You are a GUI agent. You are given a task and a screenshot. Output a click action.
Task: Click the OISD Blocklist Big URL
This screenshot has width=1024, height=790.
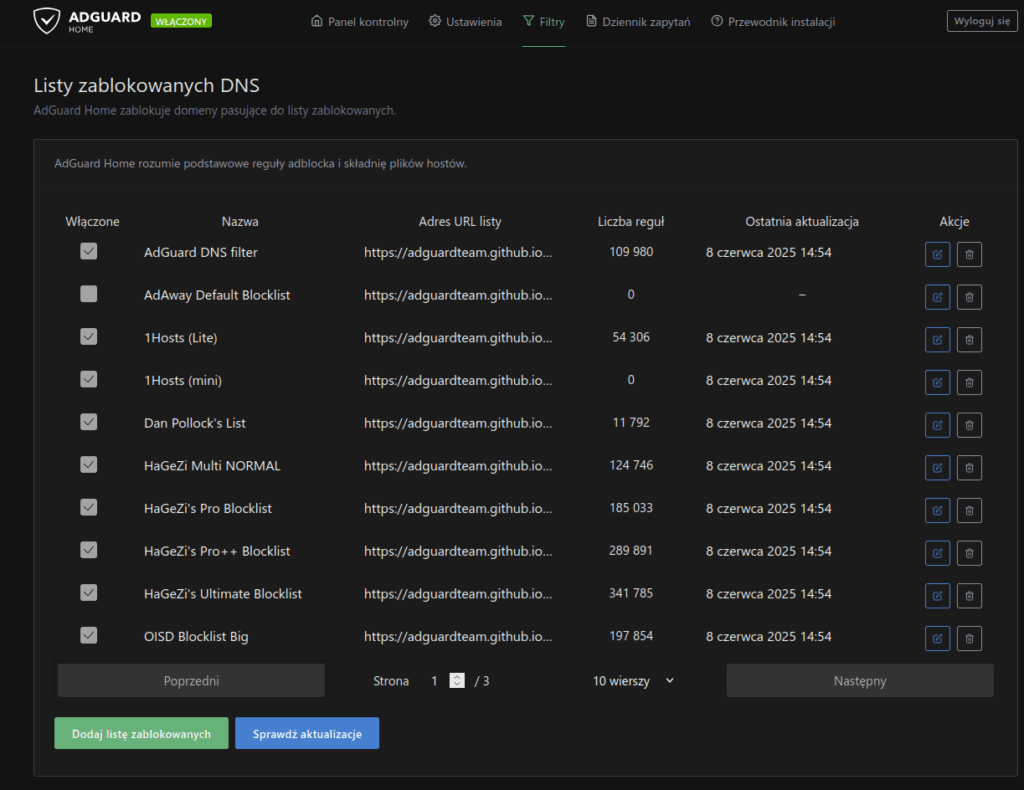pyautogui.click(x=458, y=636)
